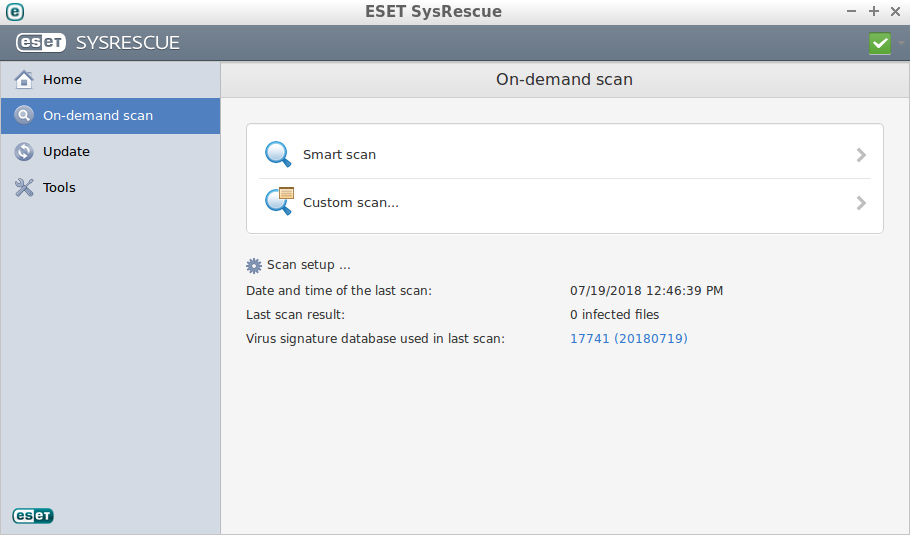Image resolution: width=910 pixels, height=535 pixels.
Task: Open virus signature database 17741 (20180719) link
Action: tap(629, 338)
